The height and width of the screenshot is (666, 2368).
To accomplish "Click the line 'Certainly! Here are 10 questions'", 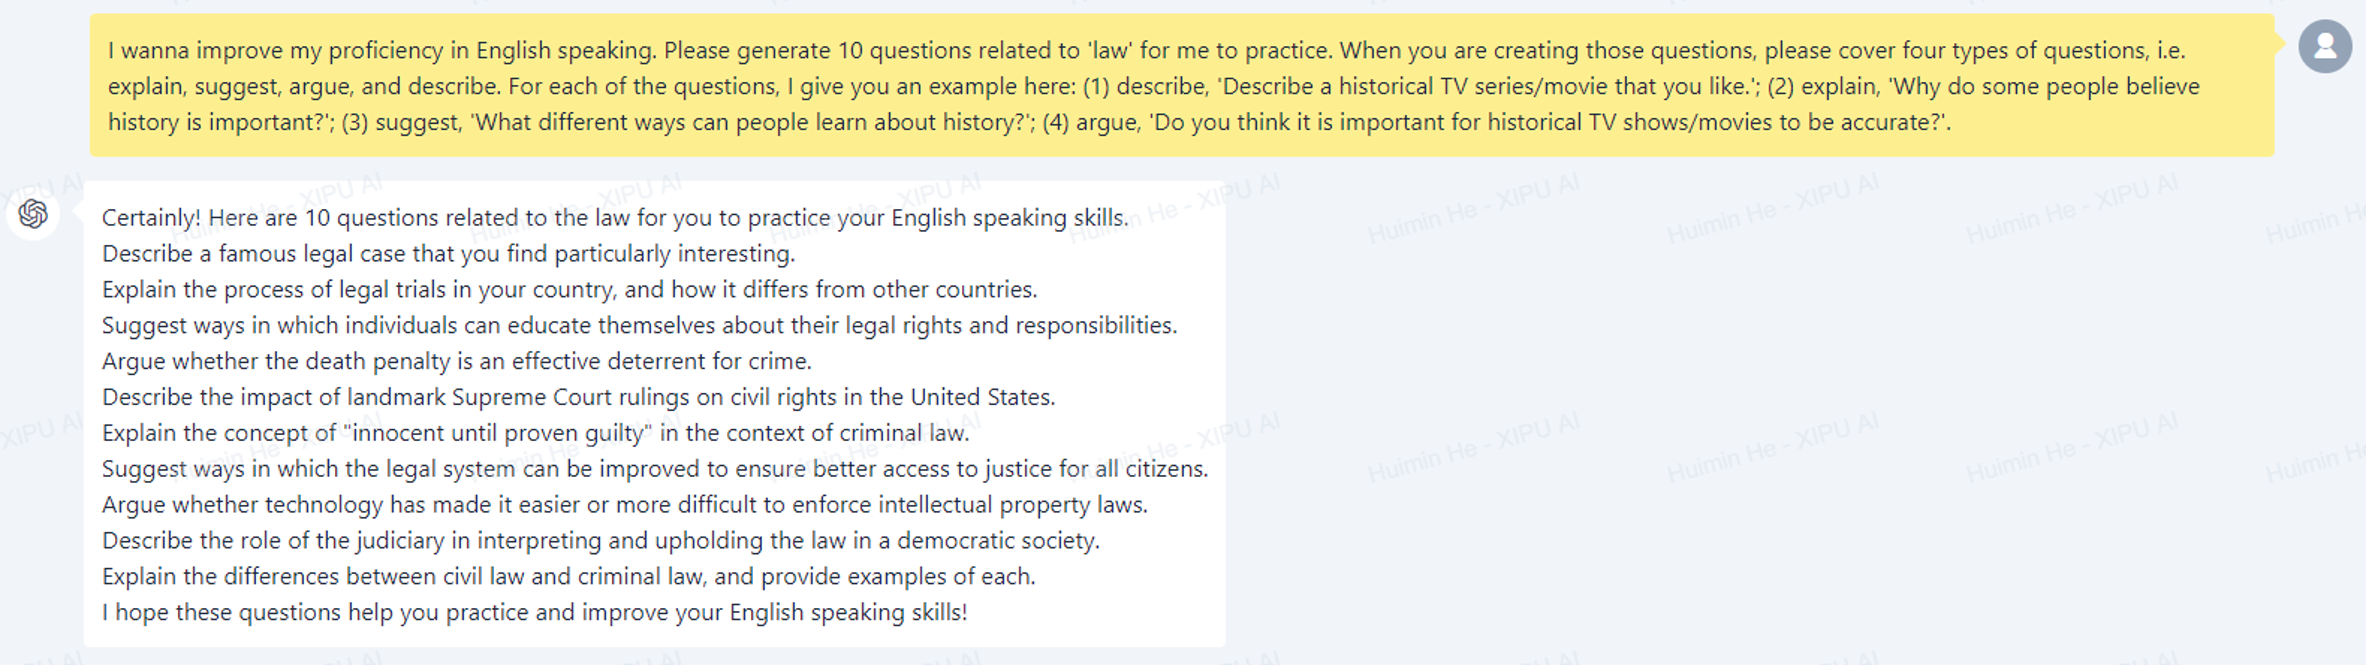I will tap(615, 218).
